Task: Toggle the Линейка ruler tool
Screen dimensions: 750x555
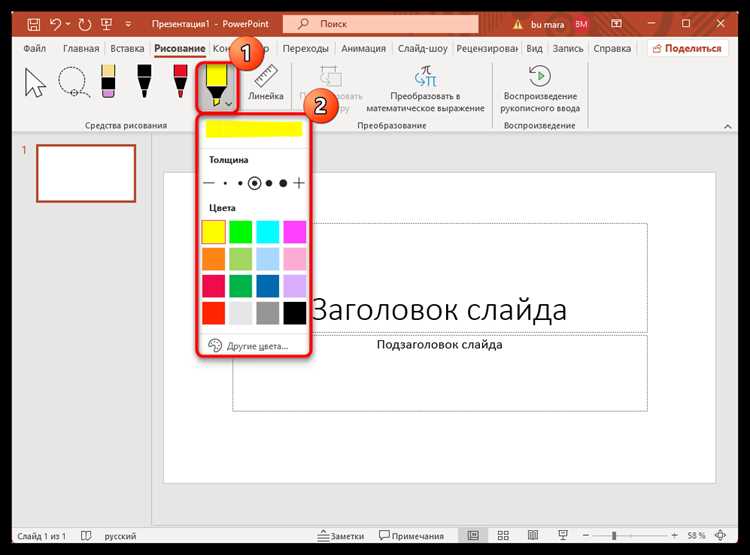Action: 265,82
